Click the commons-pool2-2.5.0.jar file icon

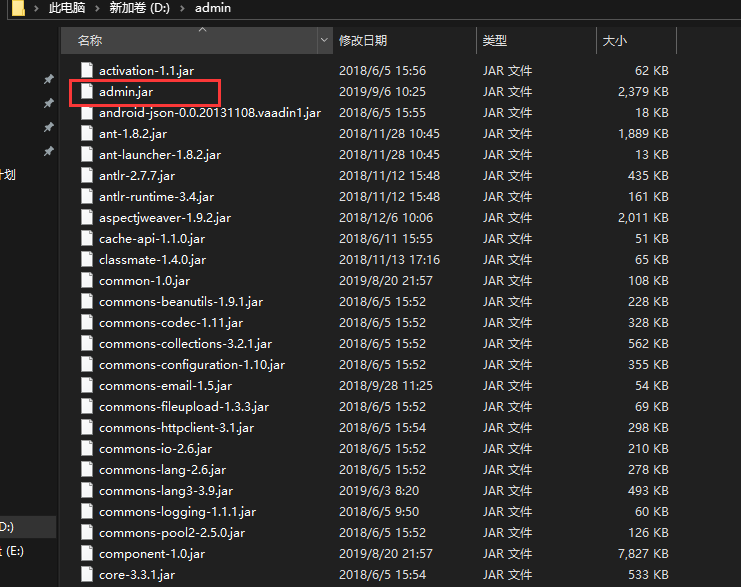(87, 532)
